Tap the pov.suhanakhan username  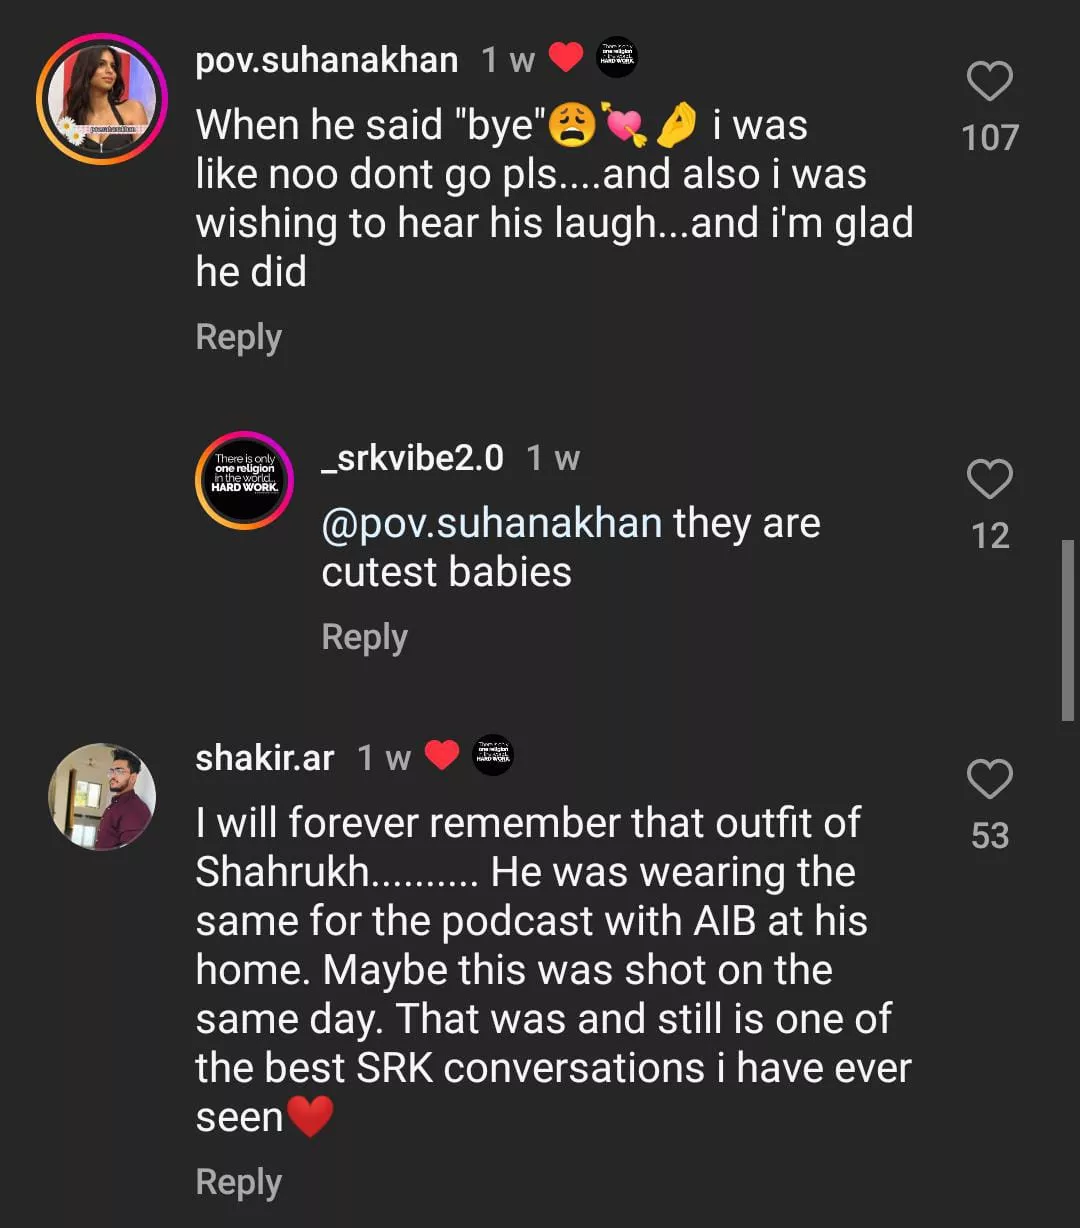pyautogui.click(x=327, y=60)
